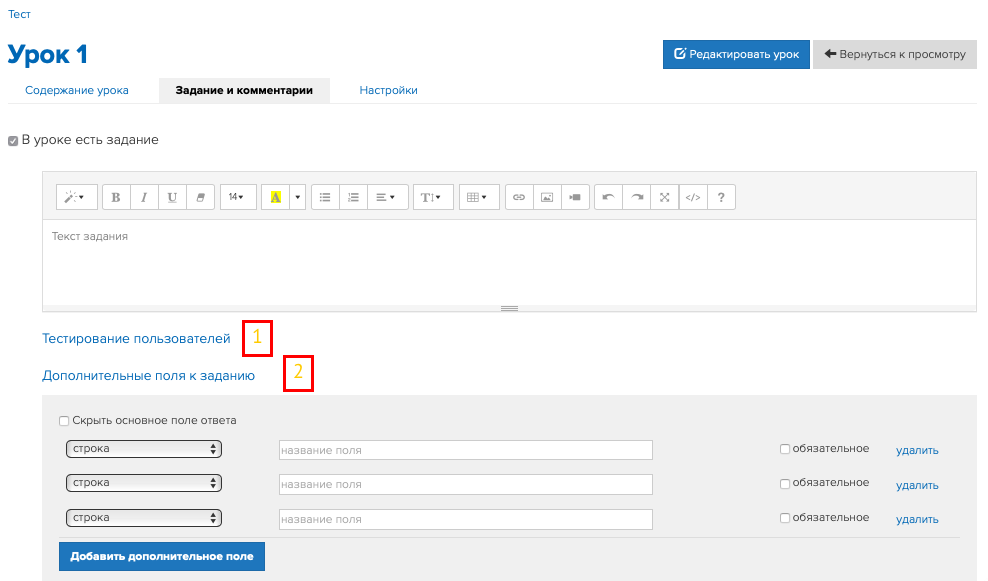Open the magic wand style menu

click(76, 197)
